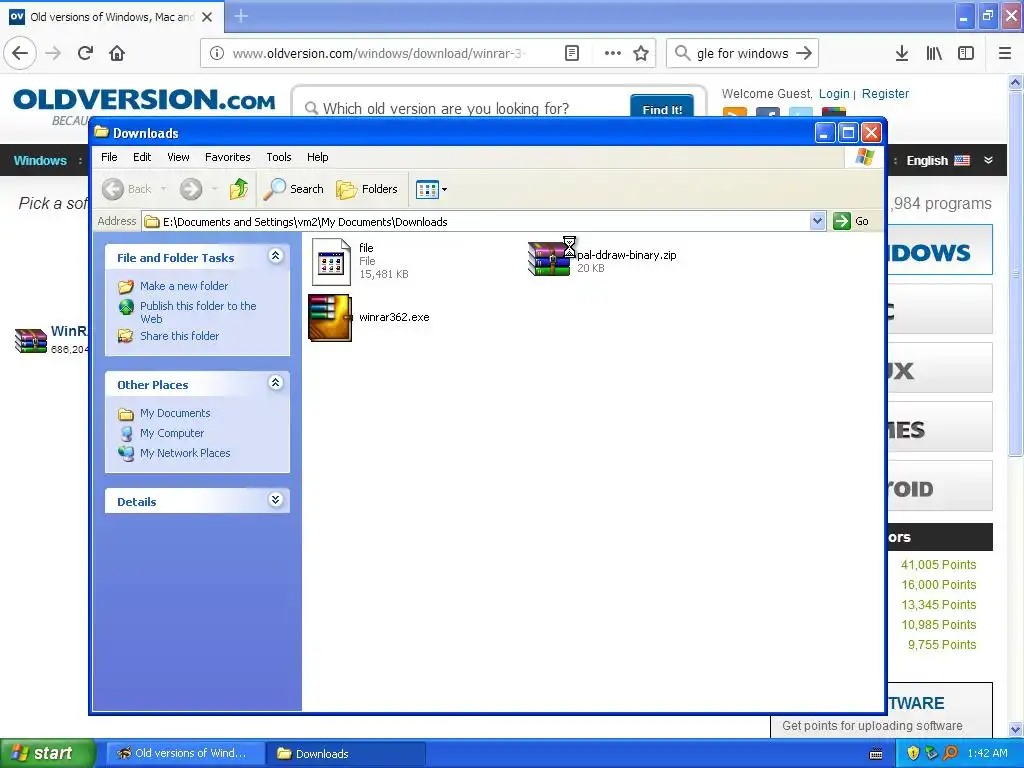The height and width of the screenshot is (768, 1024).
Task: Click the magnifier icon in system tray
Action: point(950,753)
